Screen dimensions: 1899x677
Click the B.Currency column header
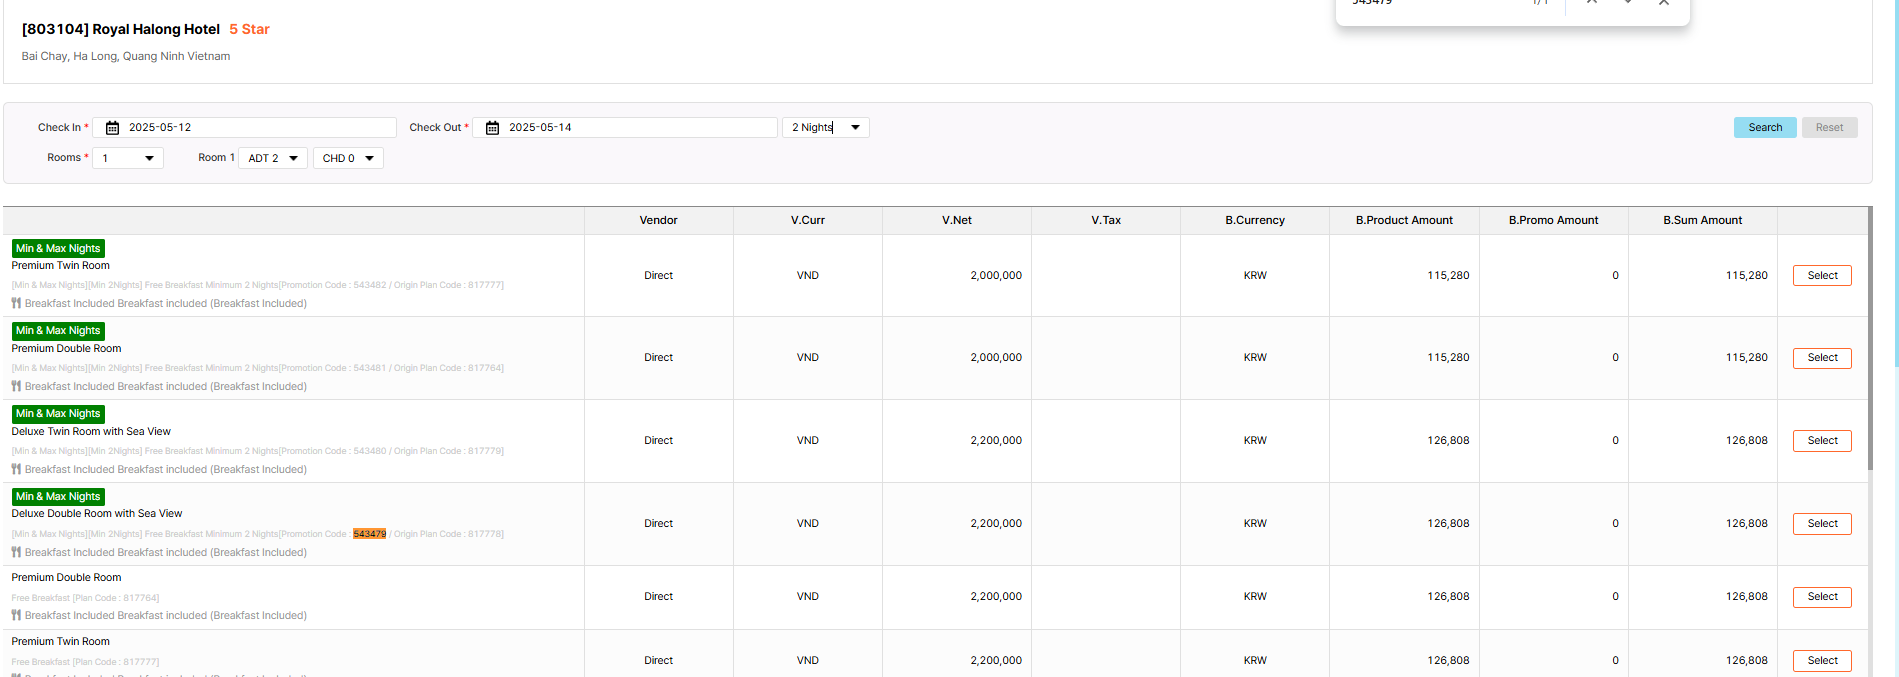pos(1255,221)
